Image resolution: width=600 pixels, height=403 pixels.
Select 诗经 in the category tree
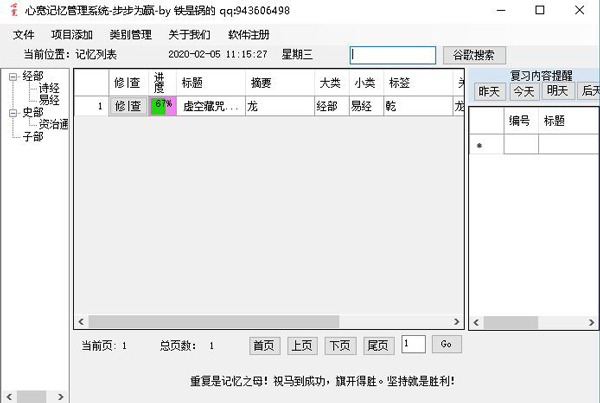tap(50, 88)
